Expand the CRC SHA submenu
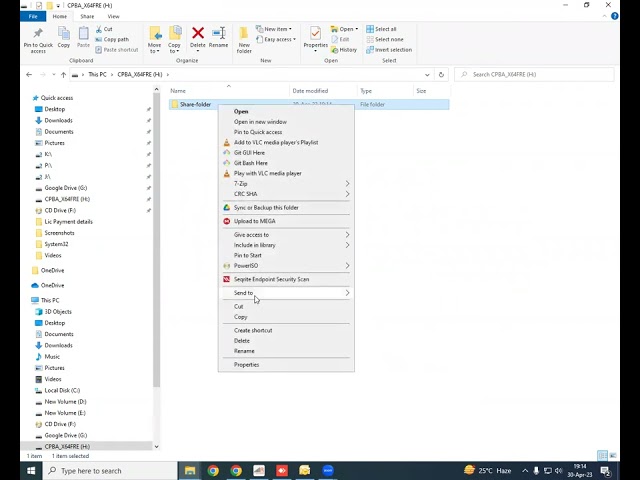 click(286, 193)
